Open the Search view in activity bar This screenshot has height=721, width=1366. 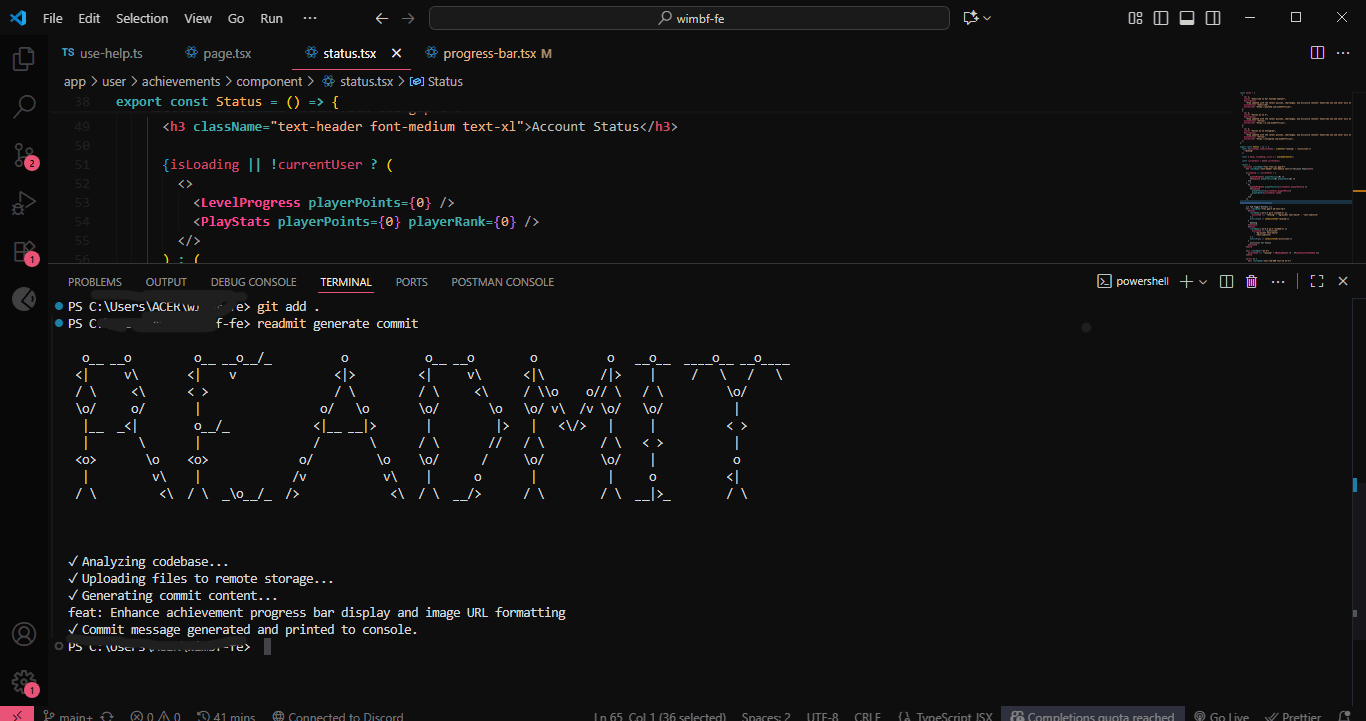[x=24, y=106]
